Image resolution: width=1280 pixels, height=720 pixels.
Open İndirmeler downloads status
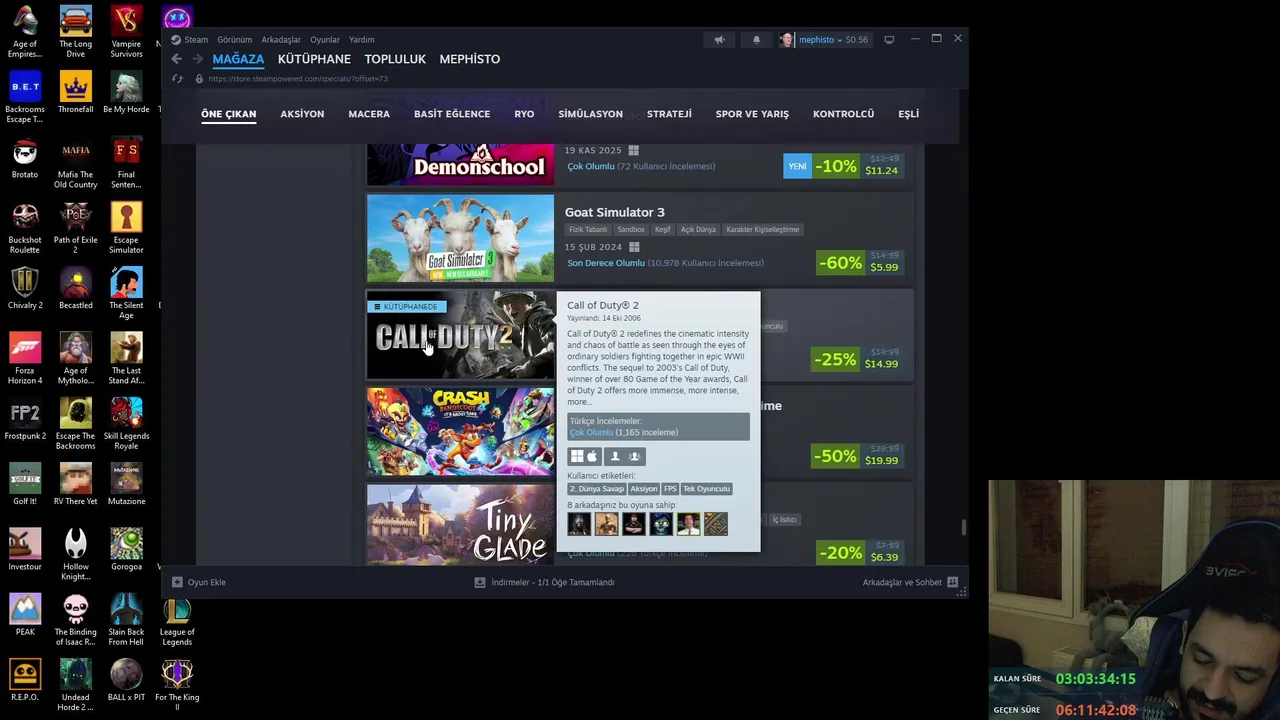point(544,582)
